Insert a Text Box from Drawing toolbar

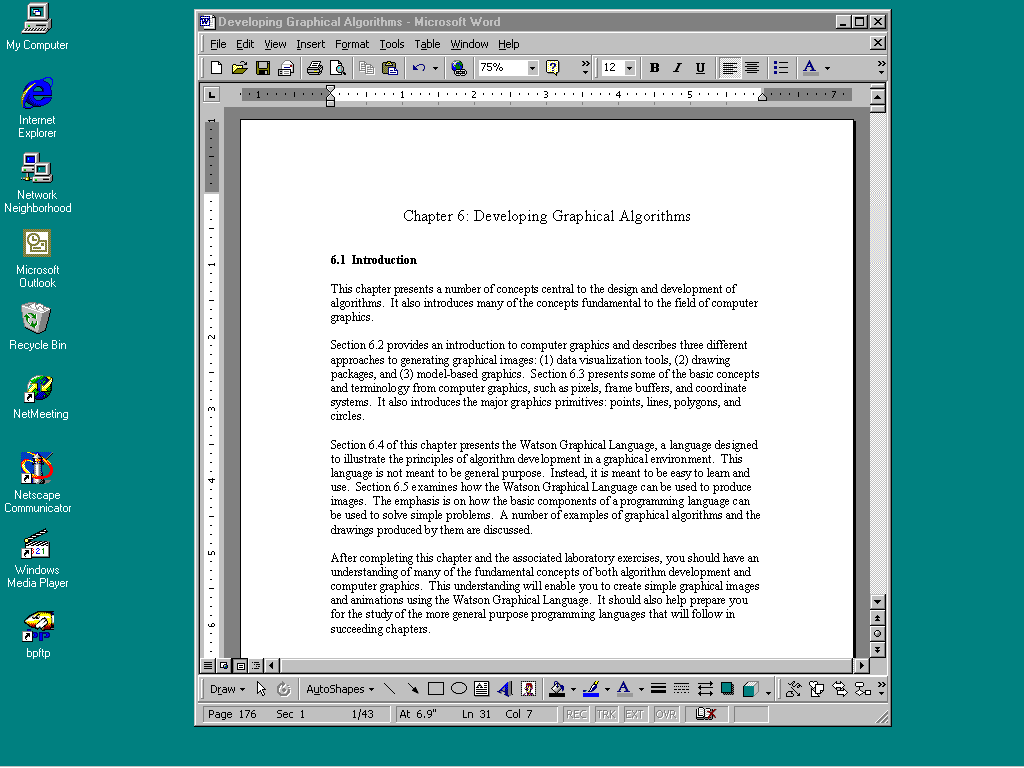[482, 689]
